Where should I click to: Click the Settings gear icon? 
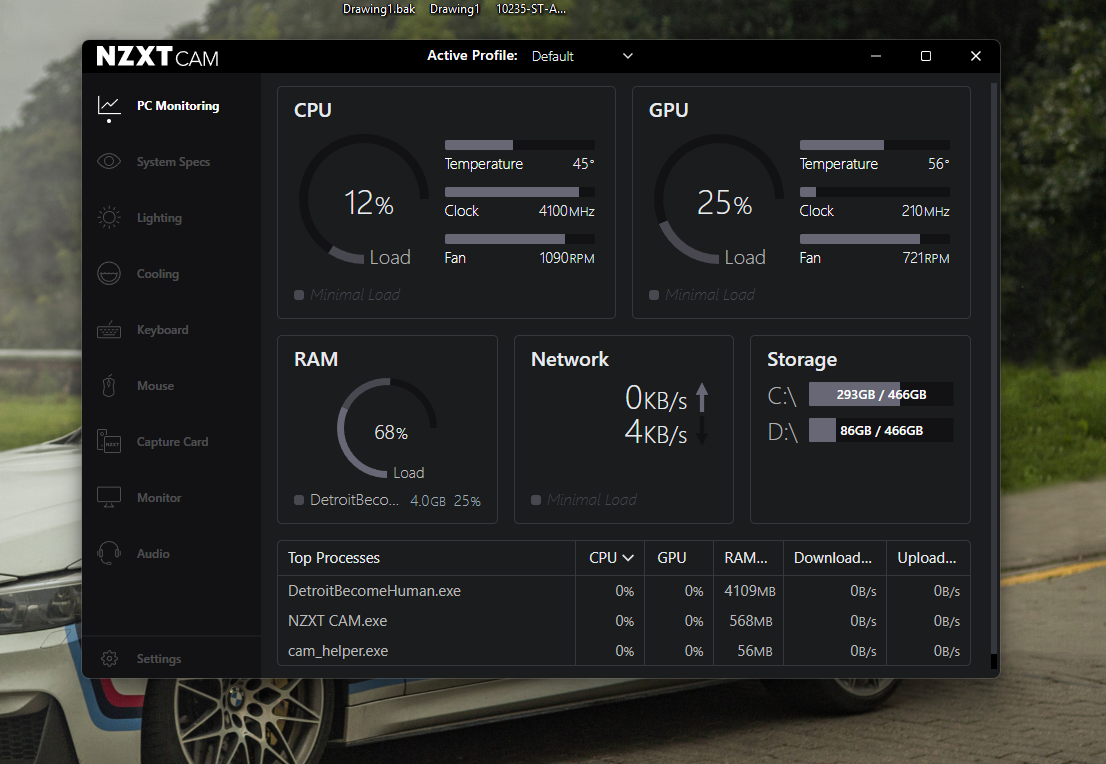point(109,658)
